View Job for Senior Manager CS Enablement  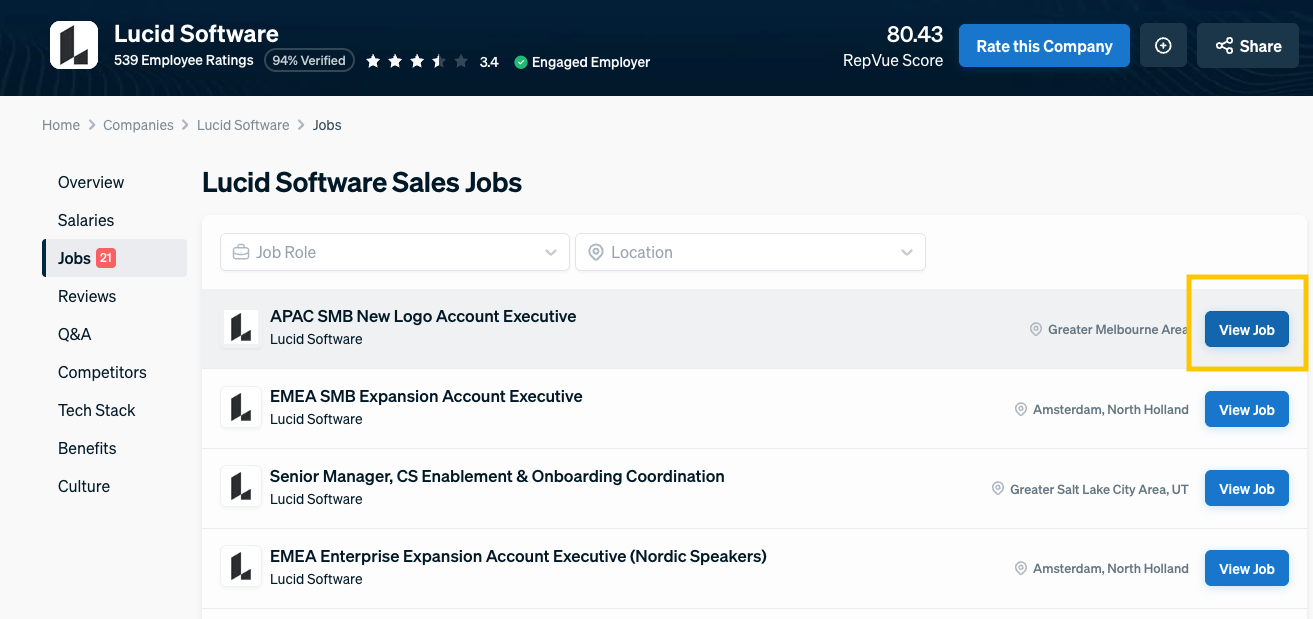[x=1247, y=489]
